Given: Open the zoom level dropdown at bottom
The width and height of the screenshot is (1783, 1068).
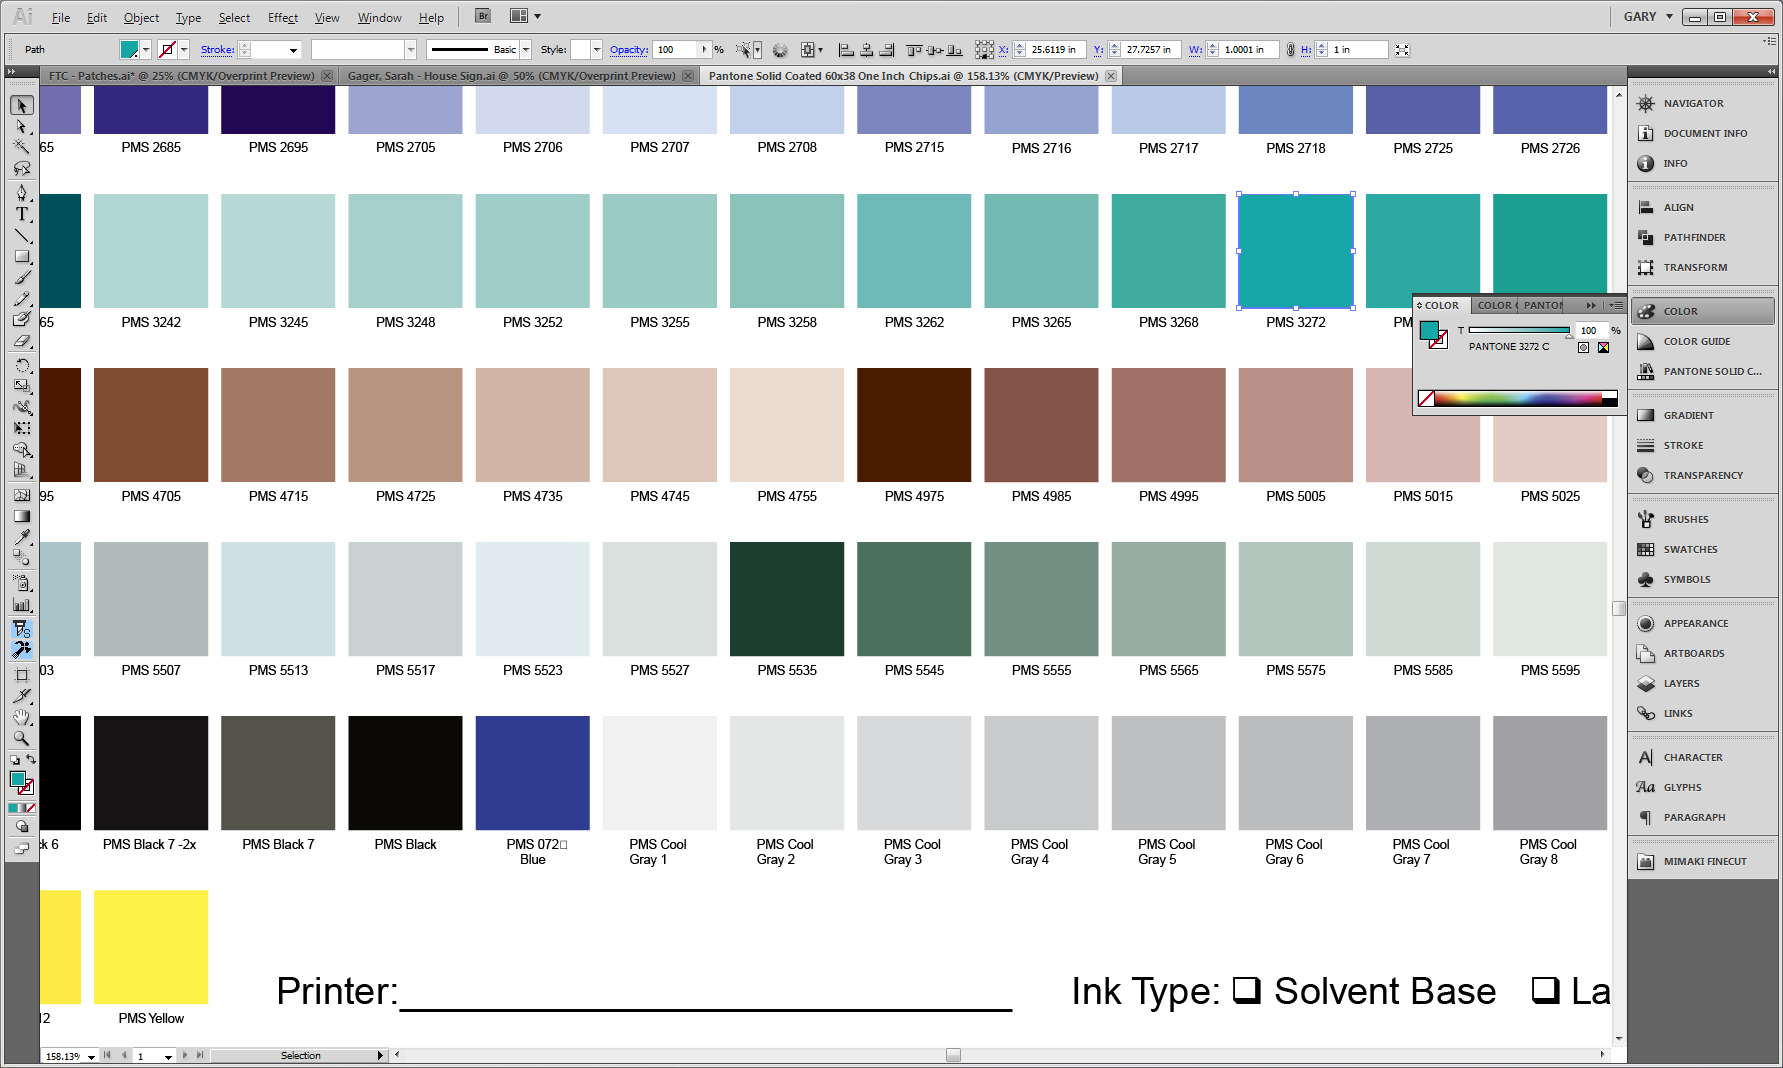Looking at the screenshot, I should point(91,1056).
